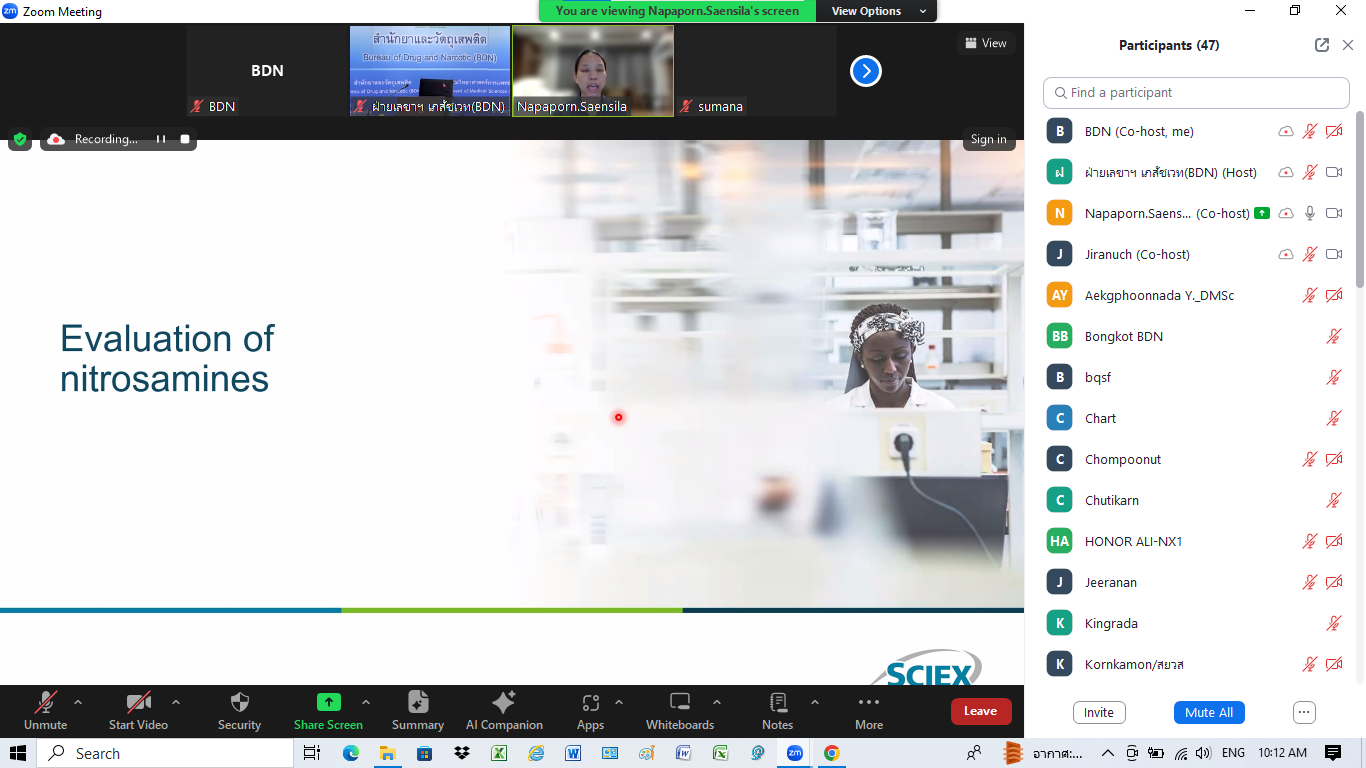Click the Invite button

point(1098,712)
